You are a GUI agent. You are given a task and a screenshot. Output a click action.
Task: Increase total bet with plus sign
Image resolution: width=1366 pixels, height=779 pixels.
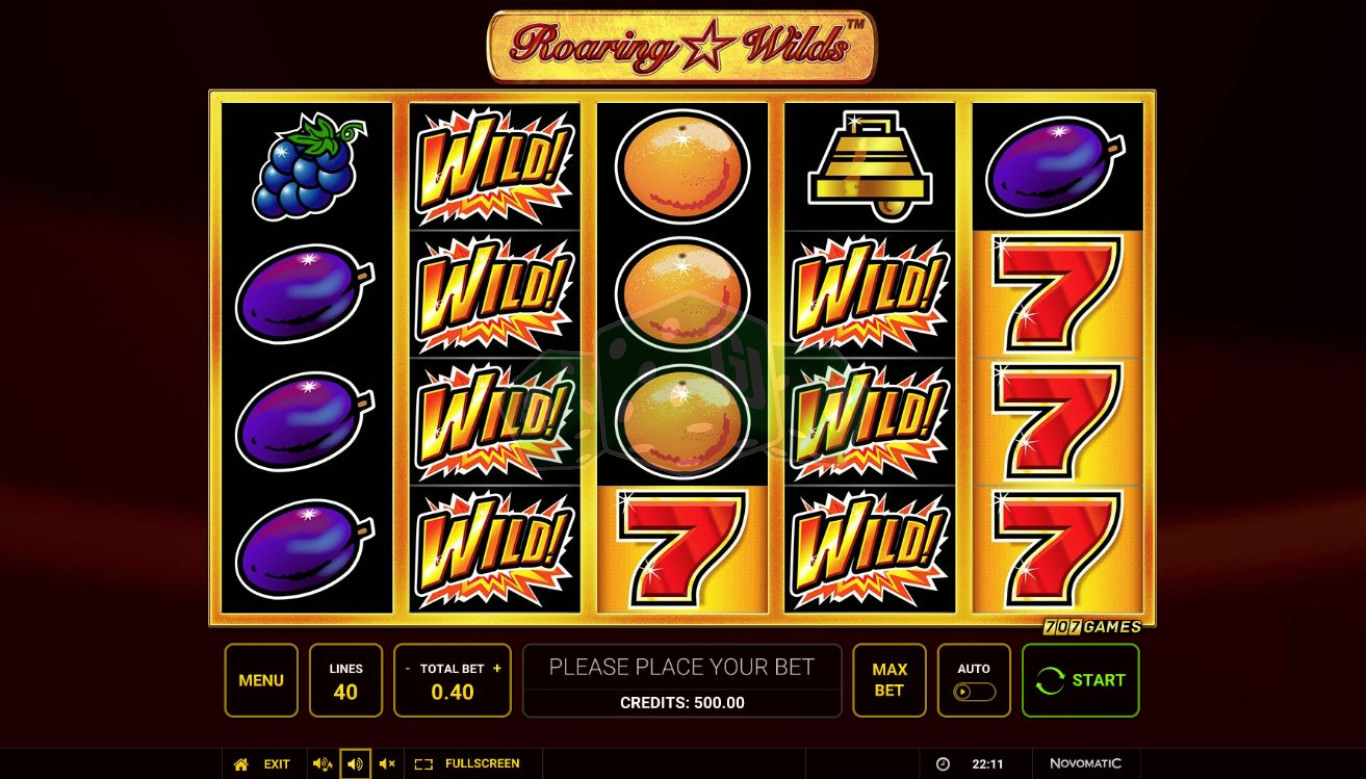coord(497,669)
